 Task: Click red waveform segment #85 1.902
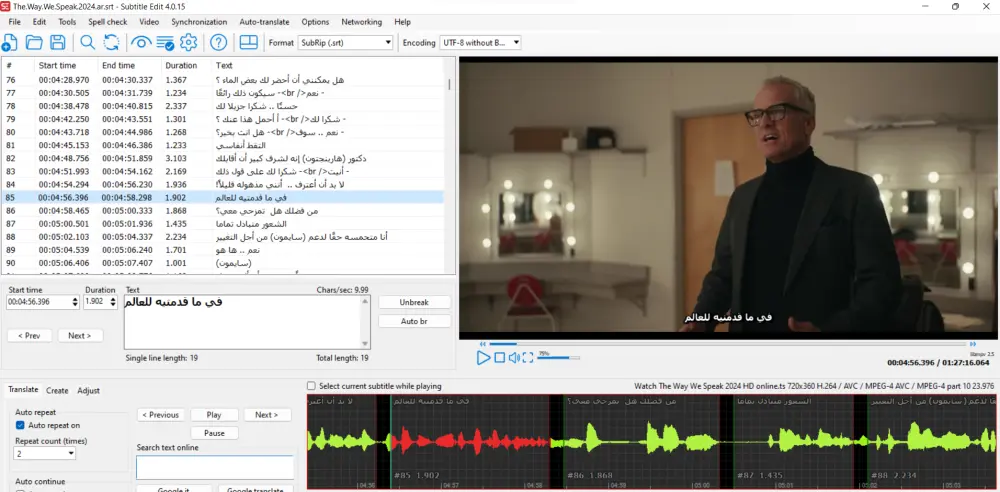[469, 441]
